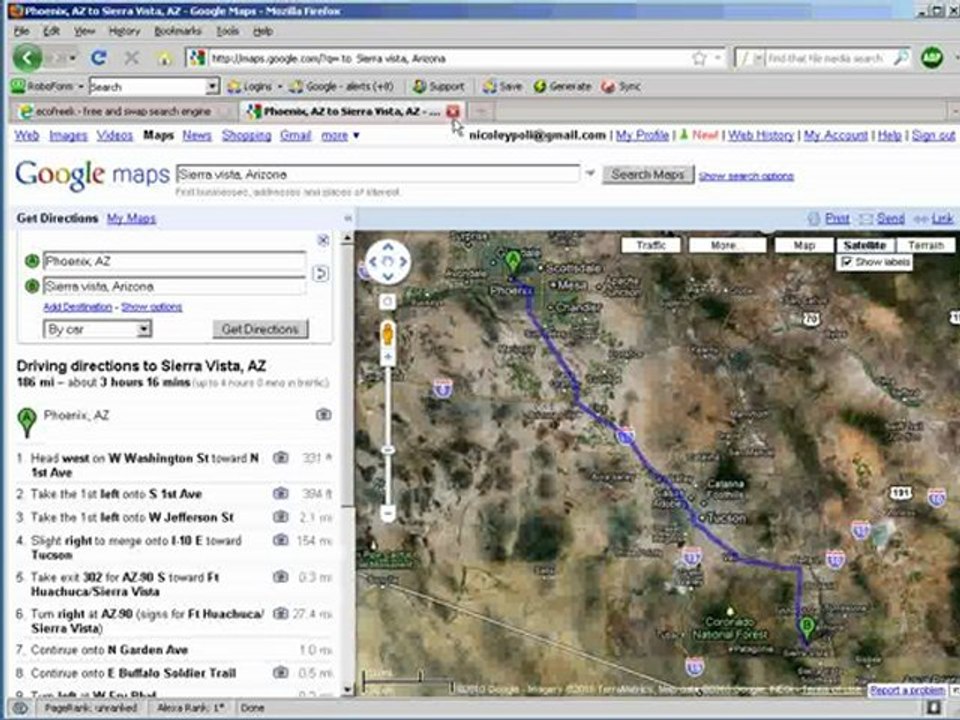The image size is (960, 720).
Task: Click the Add Destination link
Action: [x=78, y=307]
